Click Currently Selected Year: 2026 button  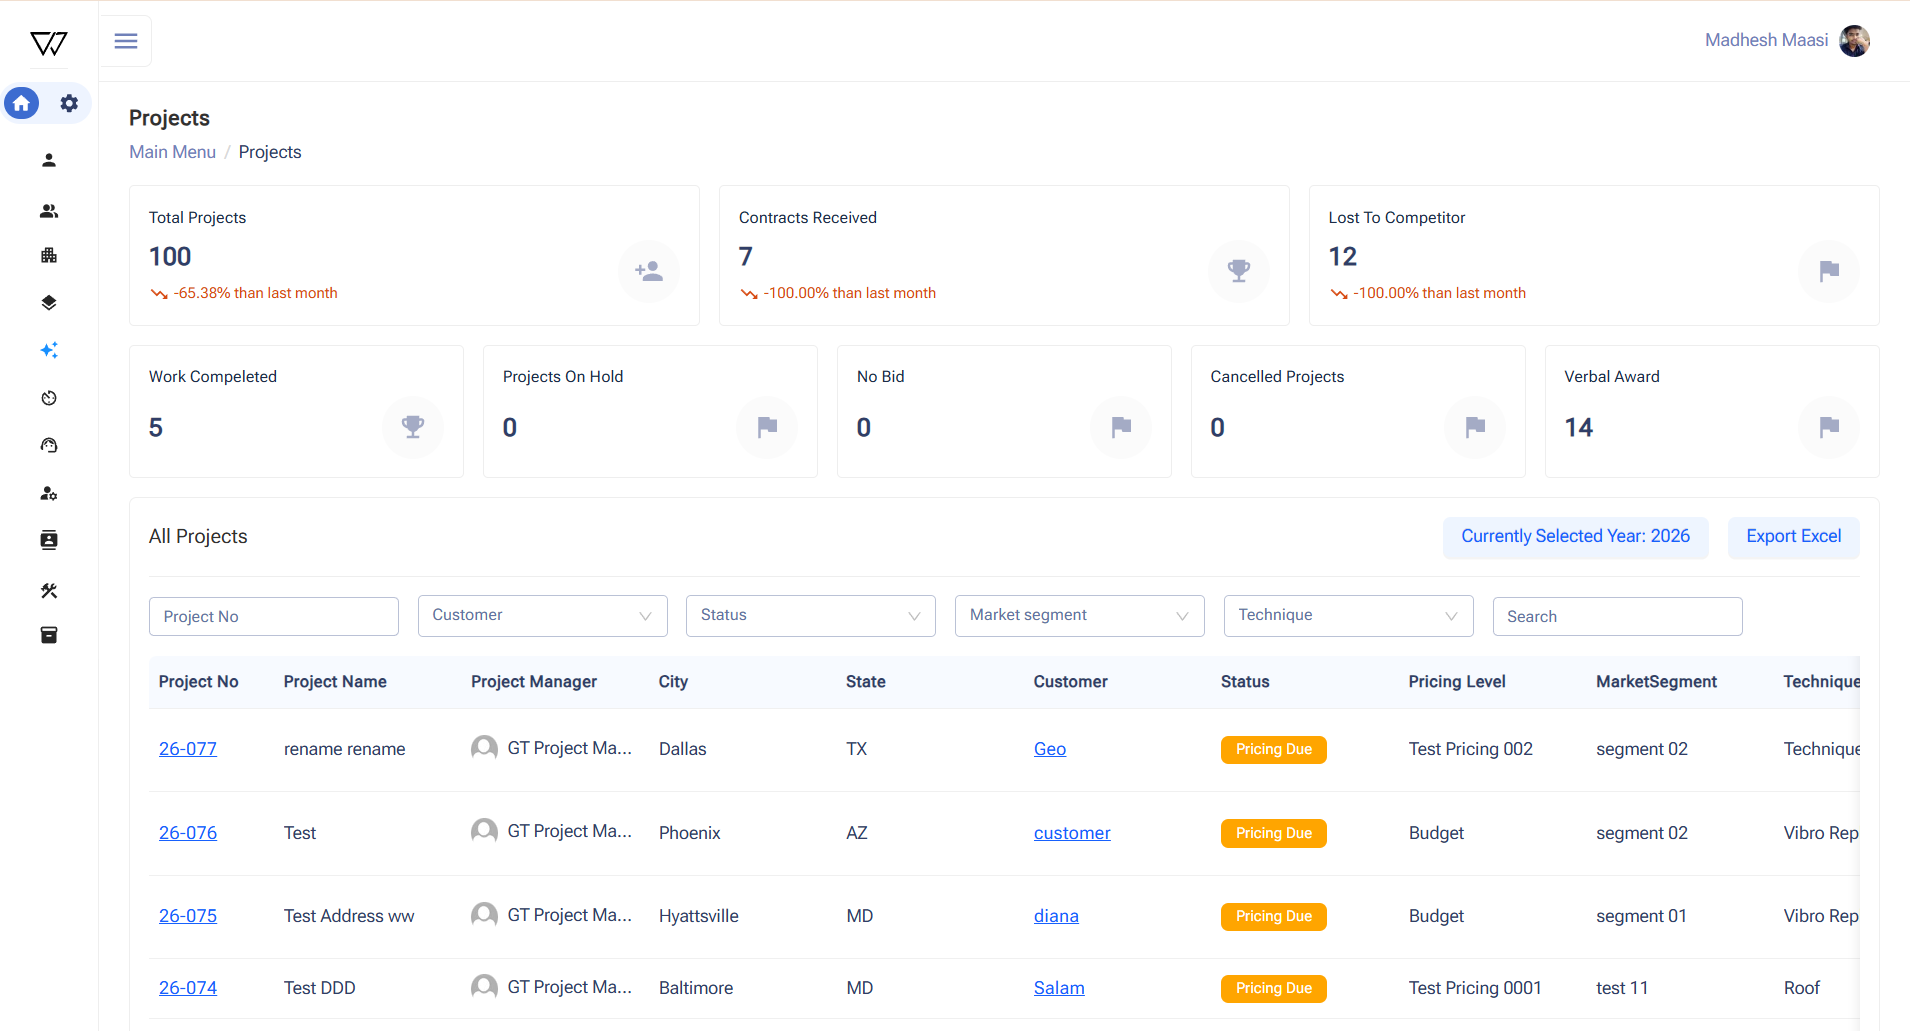(1575, 537)
